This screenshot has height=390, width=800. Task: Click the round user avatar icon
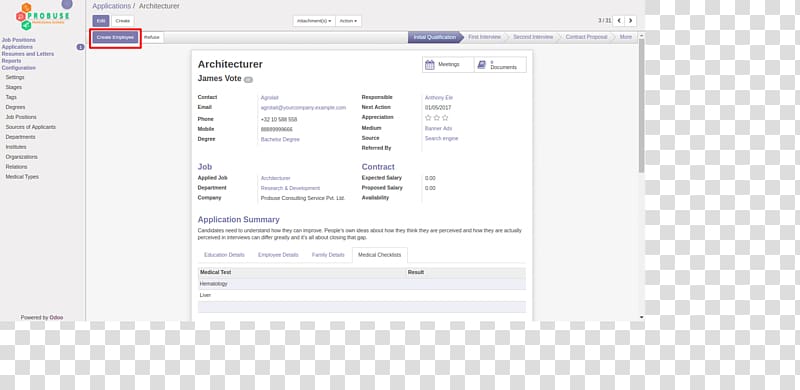click(x=67, y=4)
